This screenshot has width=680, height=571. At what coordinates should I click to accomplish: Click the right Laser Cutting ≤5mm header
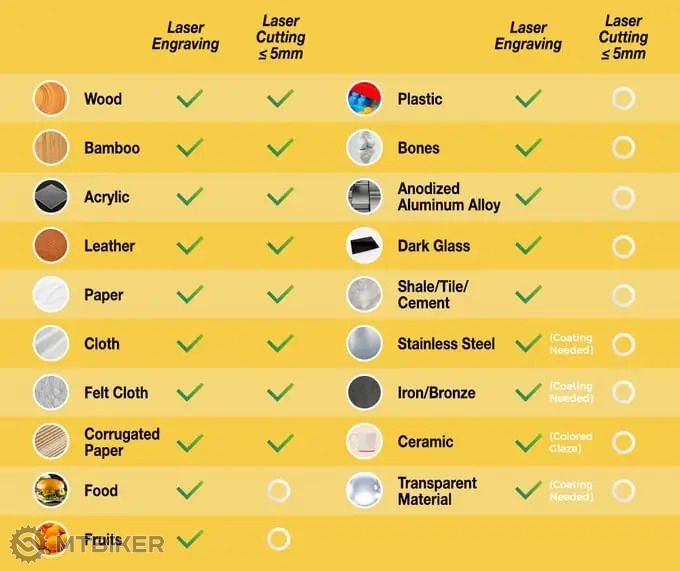[623, 36]
